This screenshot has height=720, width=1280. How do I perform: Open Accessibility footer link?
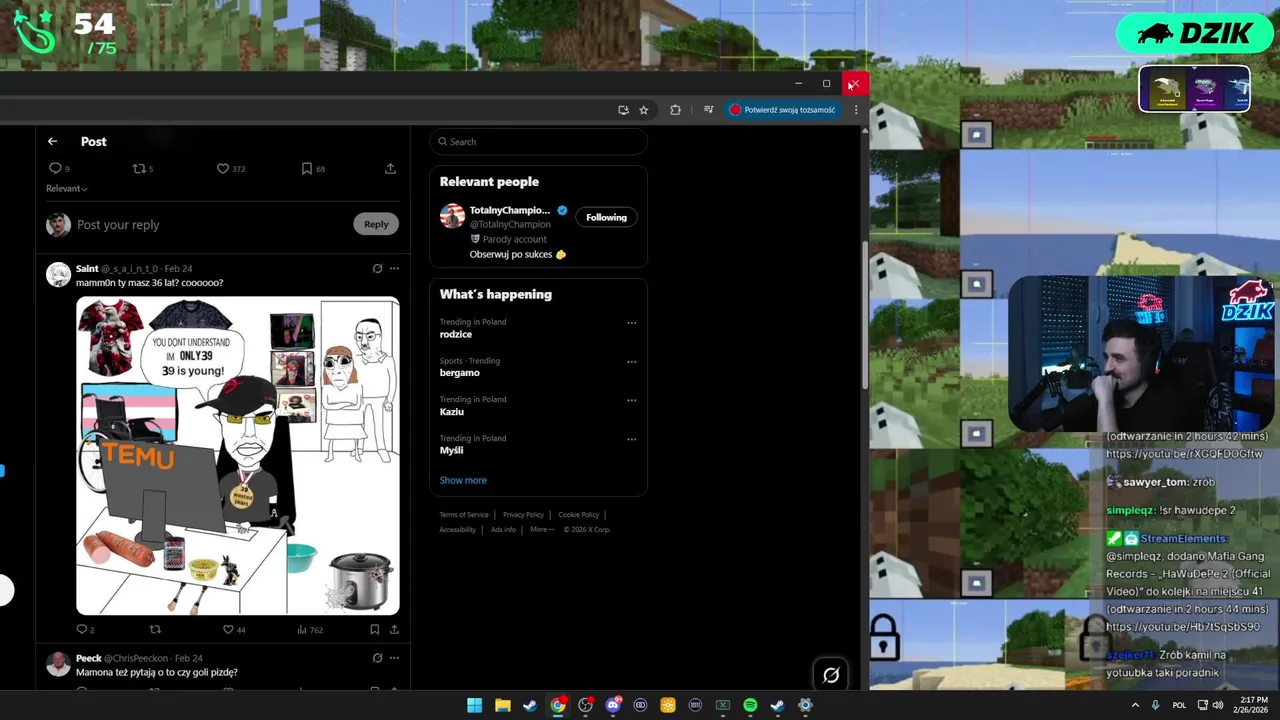point(458,530)
